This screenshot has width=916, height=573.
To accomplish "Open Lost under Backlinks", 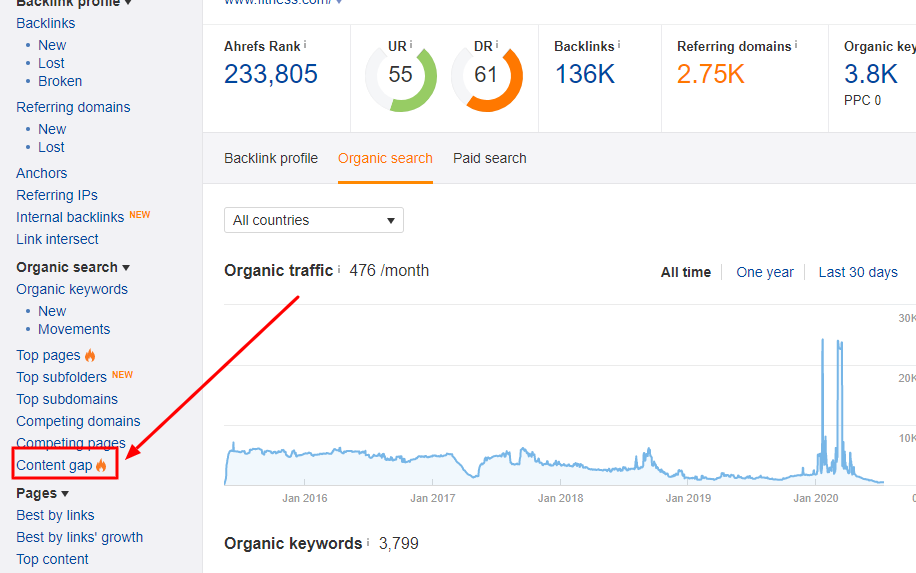I will (x=51, y=63).
